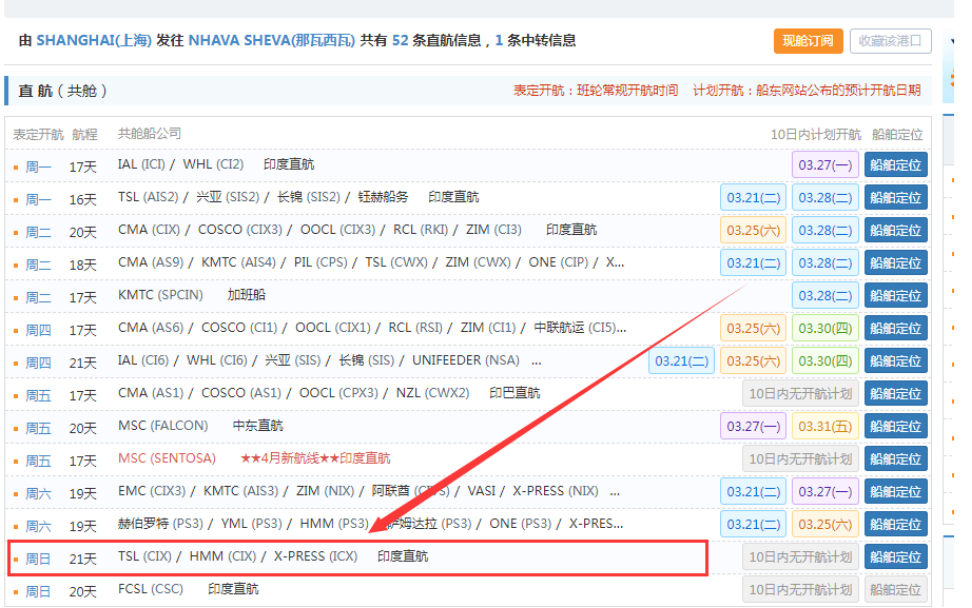Click 船舶定位 for the KMTC (SPCIN) row
The width and height of the screenshot is (972, 608).
[895, 295]
